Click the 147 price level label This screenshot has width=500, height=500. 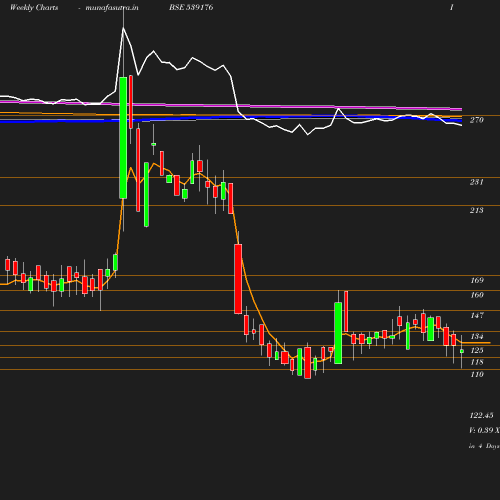[x=477, y=315]
